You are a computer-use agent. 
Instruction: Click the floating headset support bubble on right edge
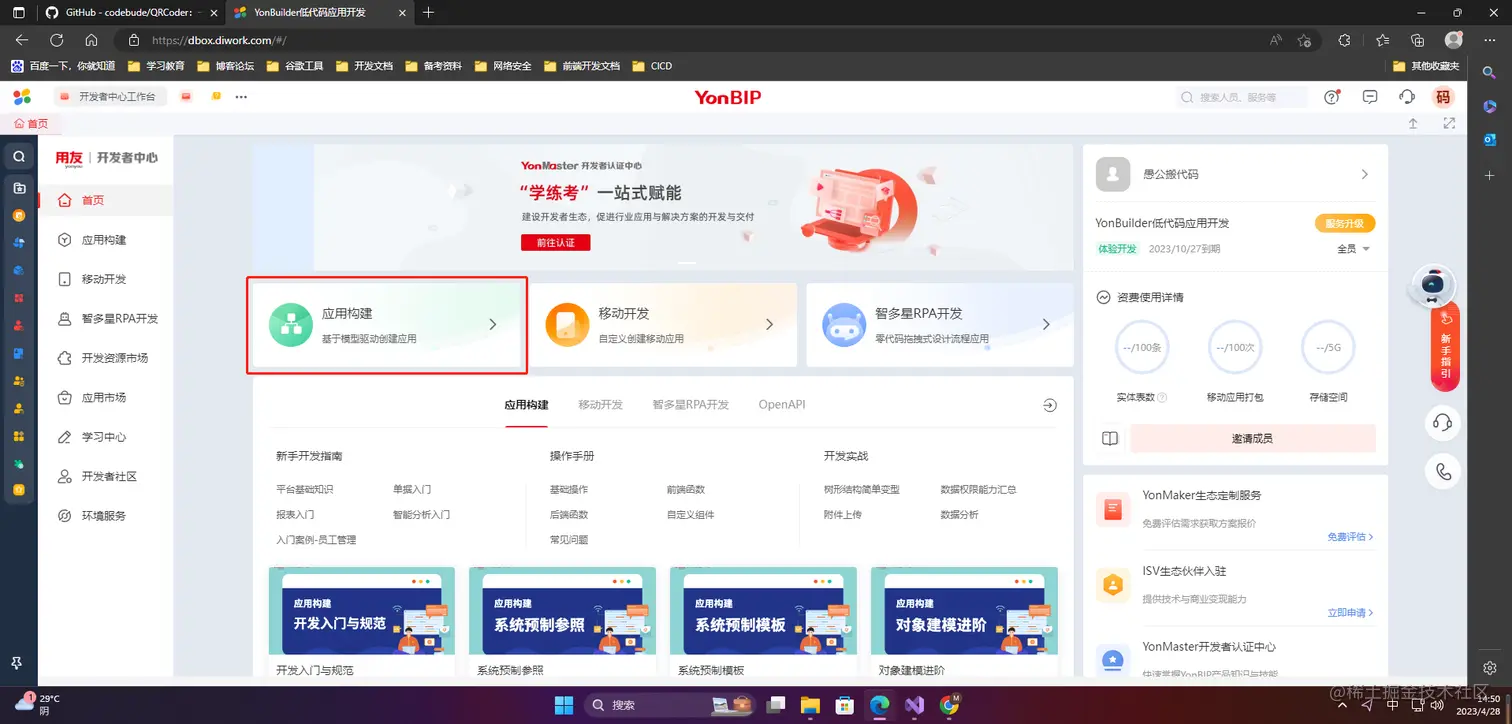pos(1443,422)
